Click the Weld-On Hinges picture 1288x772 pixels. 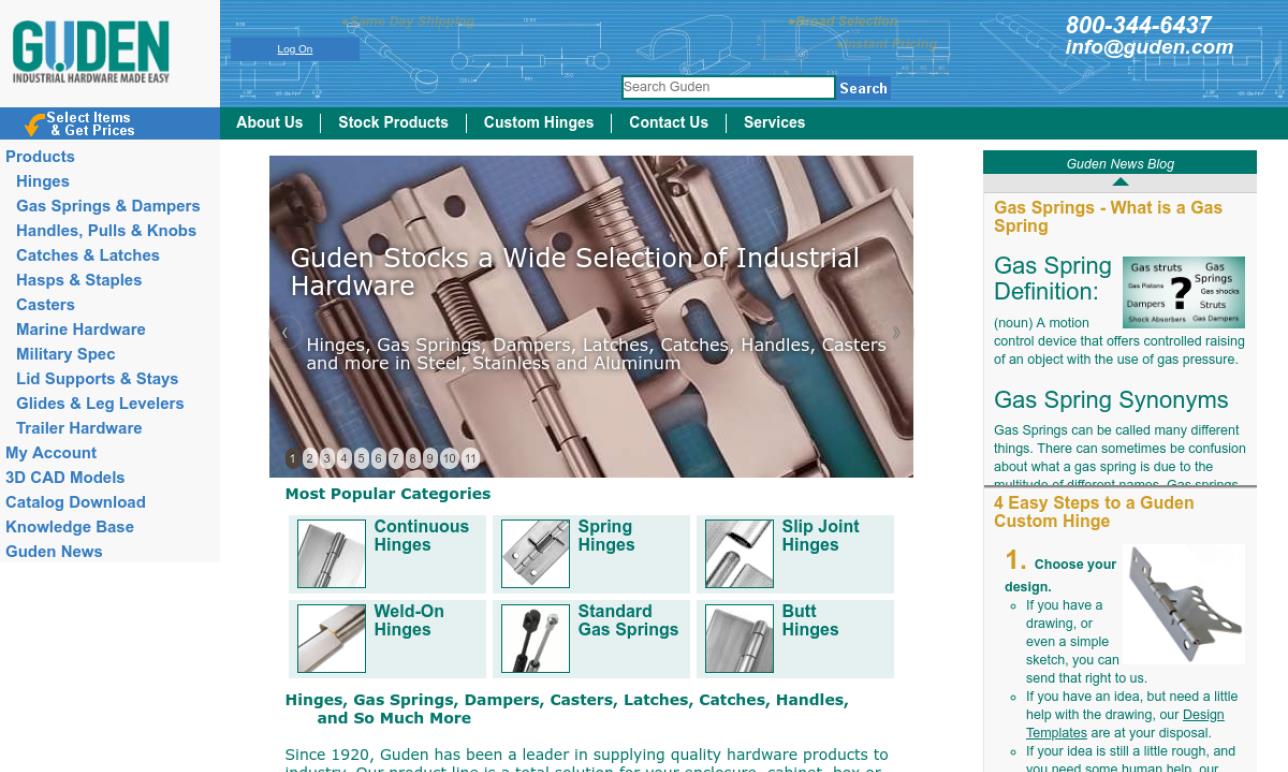click(x=330, y=638)
